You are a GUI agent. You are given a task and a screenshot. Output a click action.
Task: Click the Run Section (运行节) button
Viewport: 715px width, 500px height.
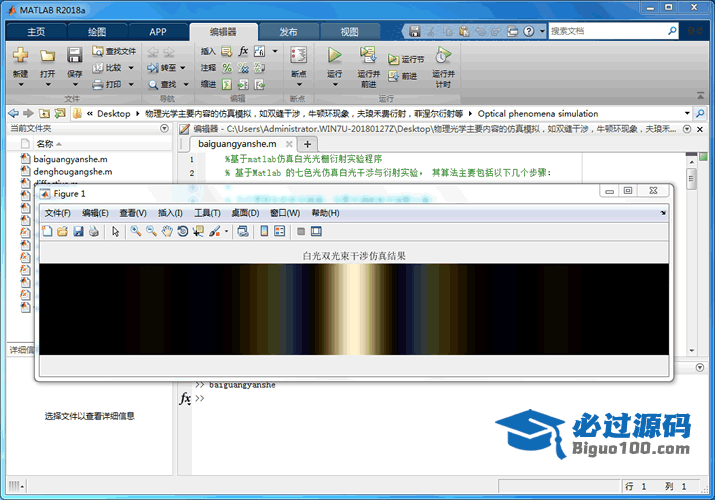(x=406, y=59)
